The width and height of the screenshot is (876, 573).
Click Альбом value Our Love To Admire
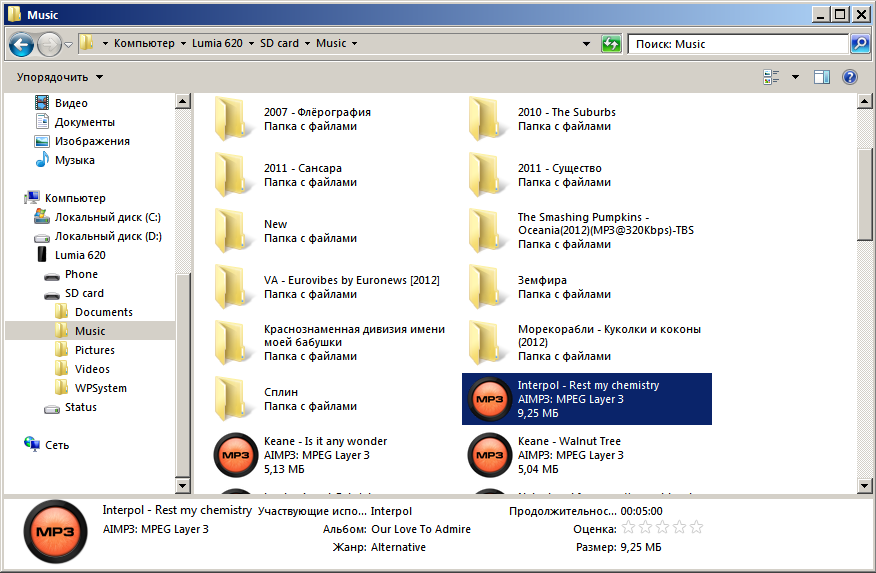click(x=421, y=529)
